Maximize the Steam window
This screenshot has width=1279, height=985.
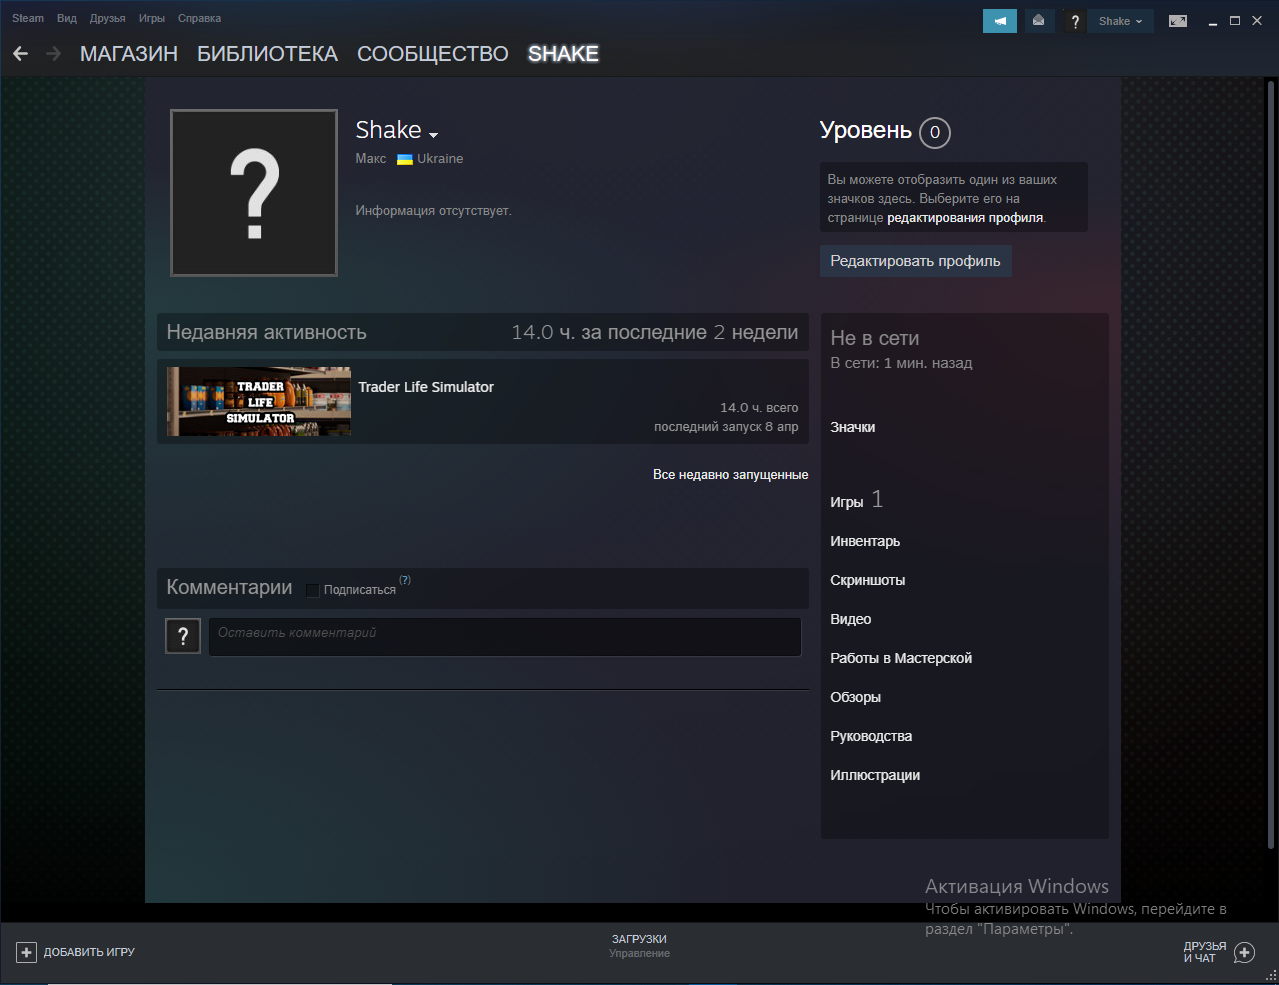pyautogui.click(x=1235, y=21)
